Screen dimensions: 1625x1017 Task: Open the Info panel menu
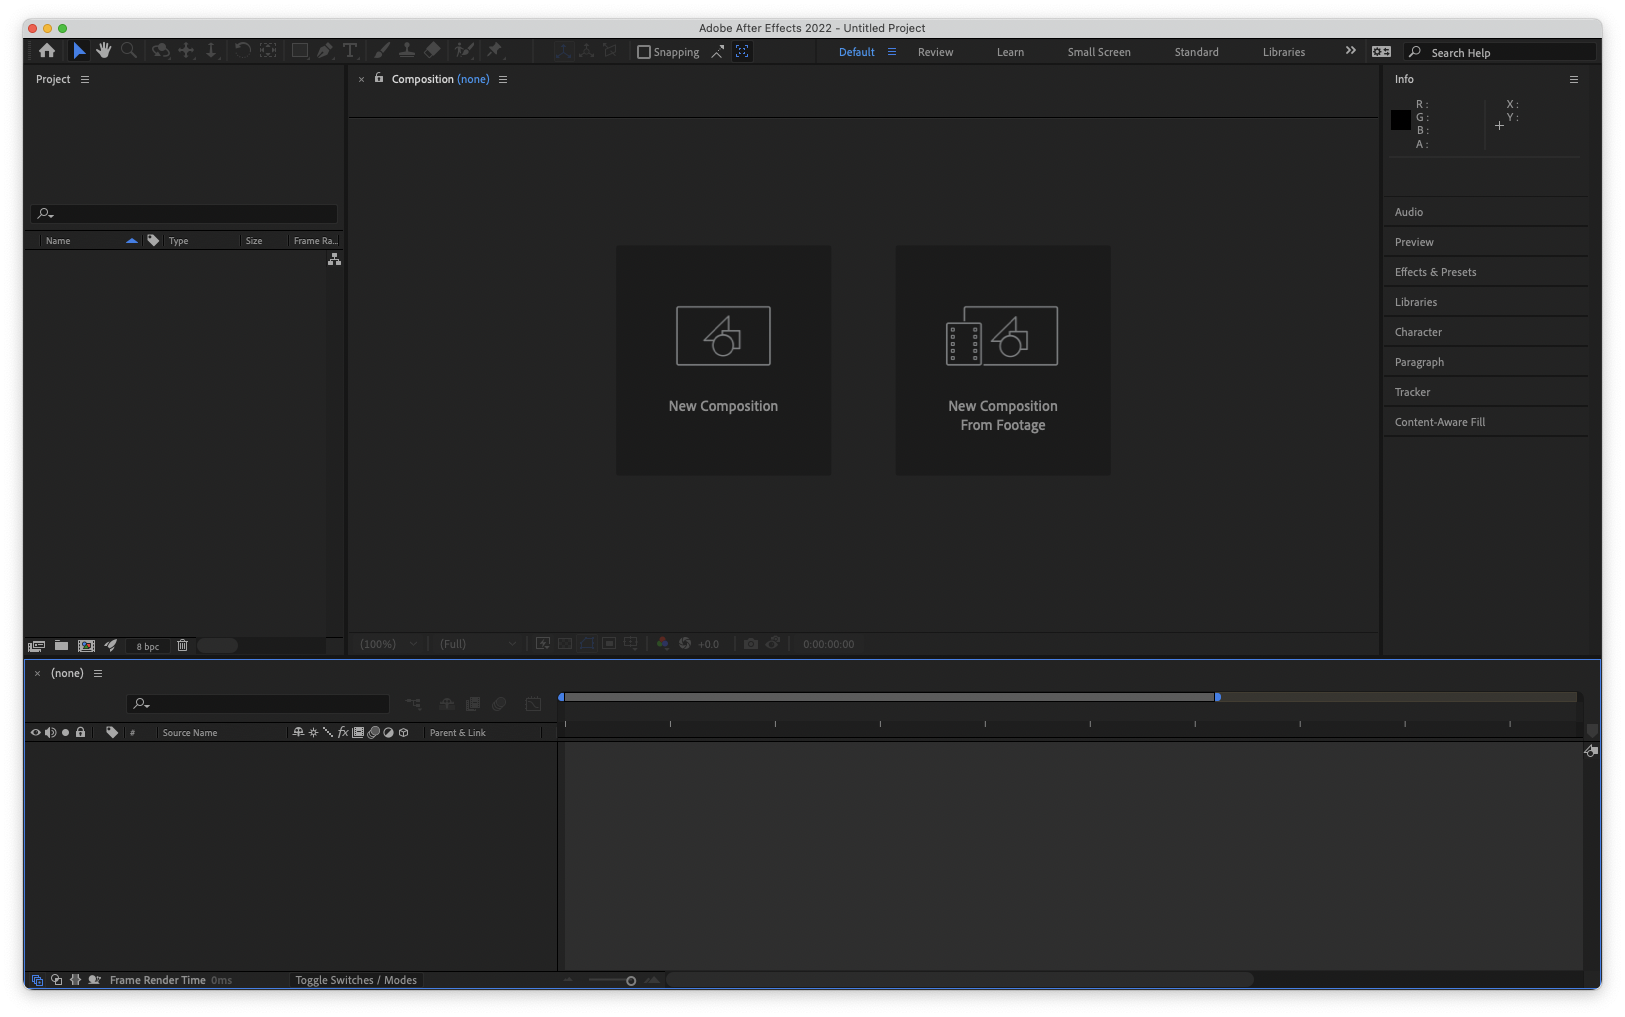[1573, 79]
